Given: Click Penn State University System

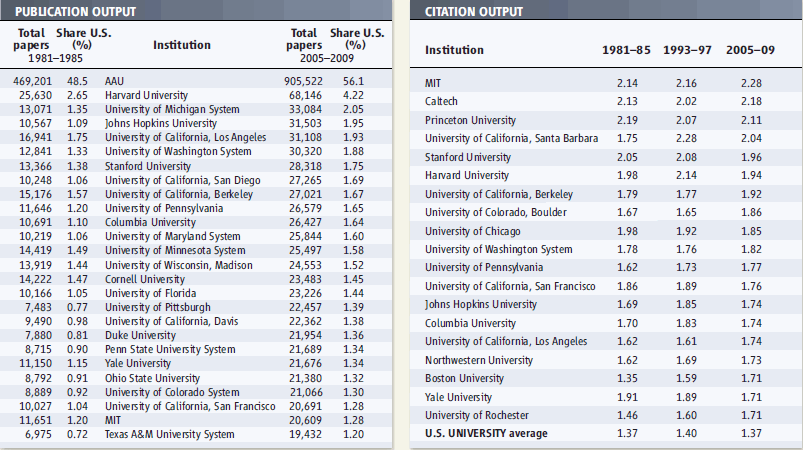Looking at the screenshot, I should [x=170, y=349].
